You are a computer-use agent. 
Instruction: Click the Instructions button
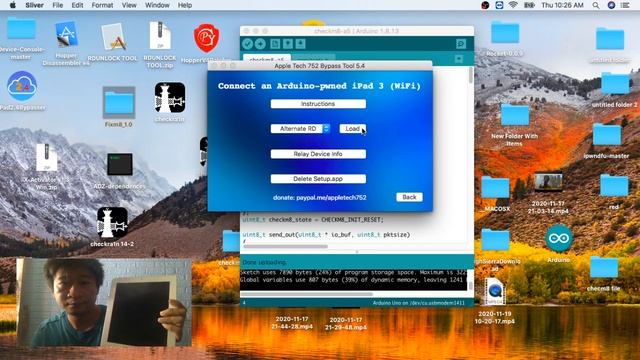[x=318, y=104]
